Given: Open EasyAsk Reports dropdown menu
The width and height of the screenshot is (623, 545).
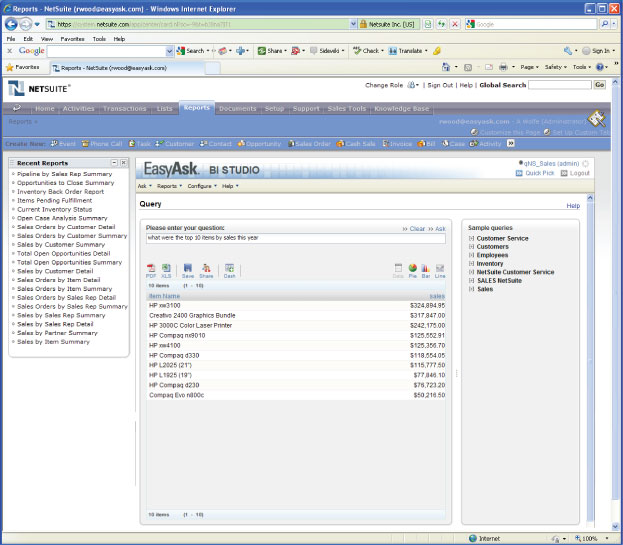Looking at the screenshot, I should coord(169,186).
